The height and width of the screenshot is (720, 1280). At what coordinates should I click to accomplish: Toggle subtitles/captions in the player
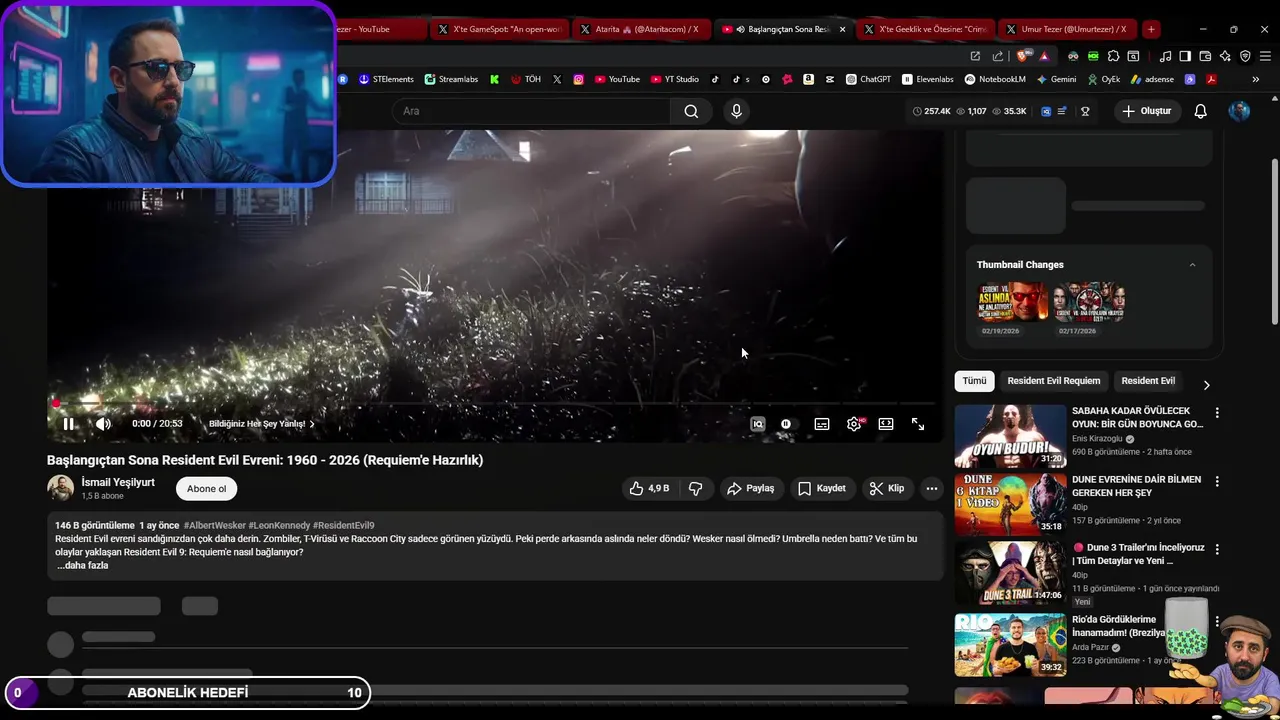click(x=822, y=424)
